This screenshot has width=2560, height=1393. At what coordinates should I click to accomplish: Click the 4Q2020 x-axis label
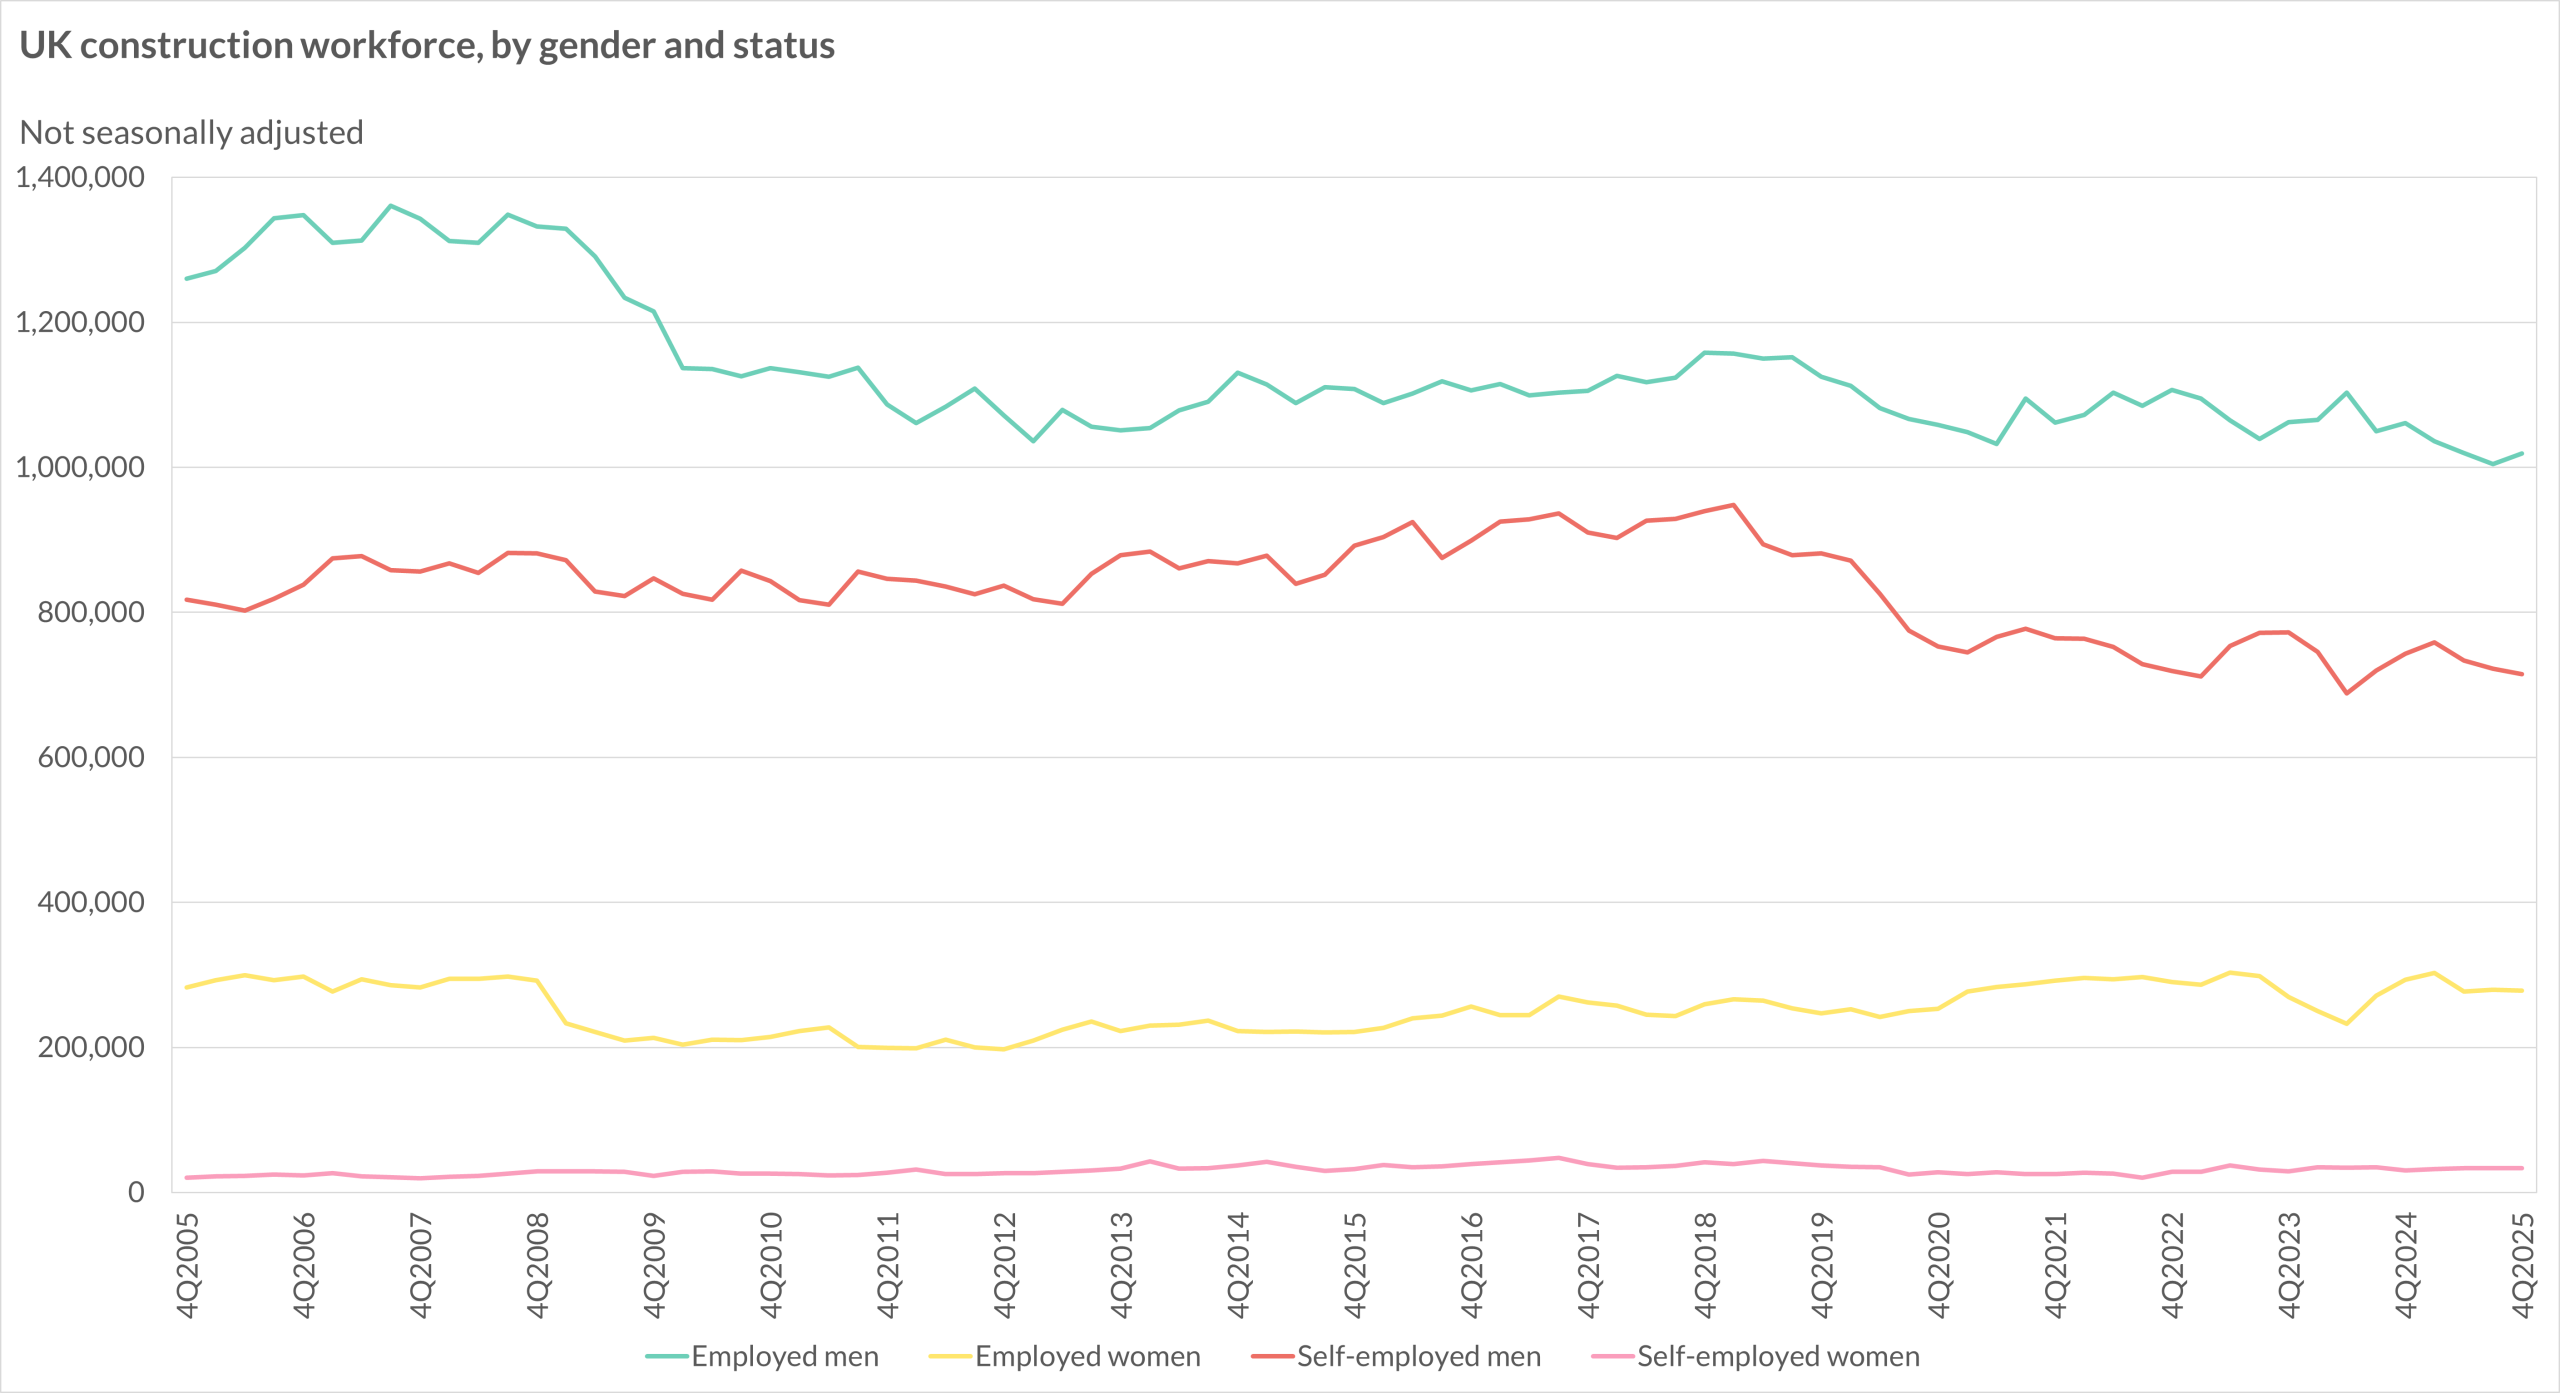(x=1939, y=1265)
